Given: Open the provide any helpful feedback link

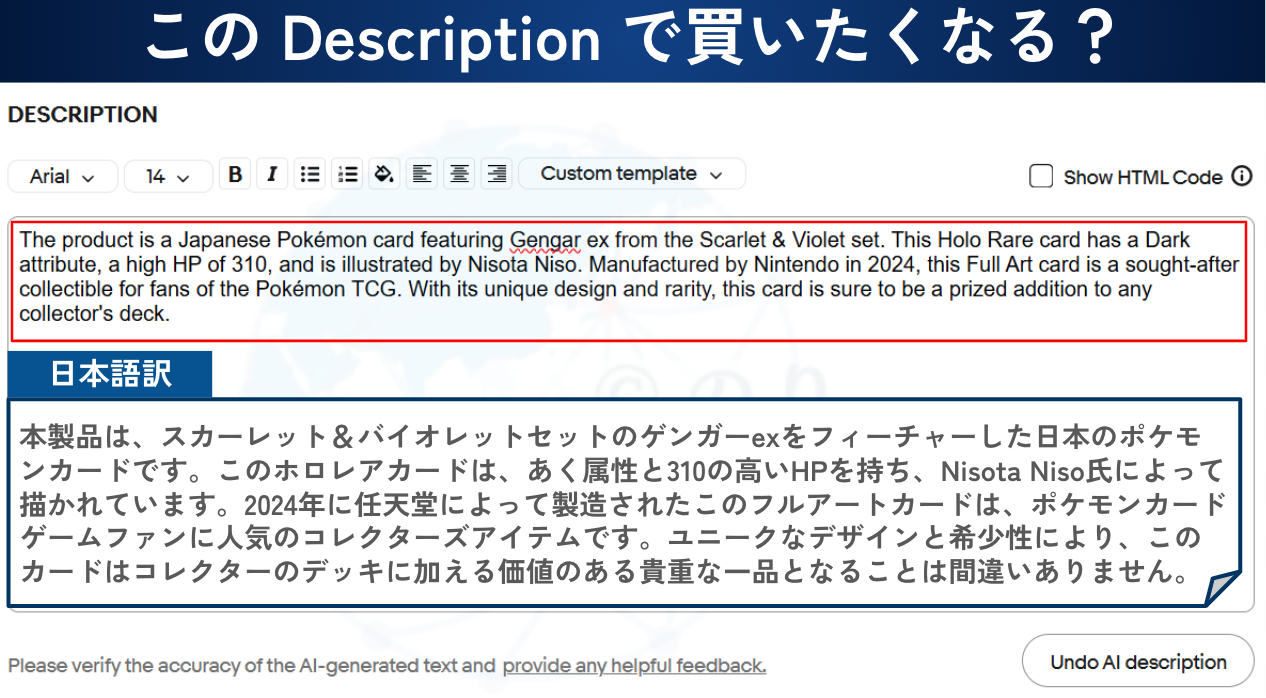Looking at the screenshot, I should tap(634, 666).
